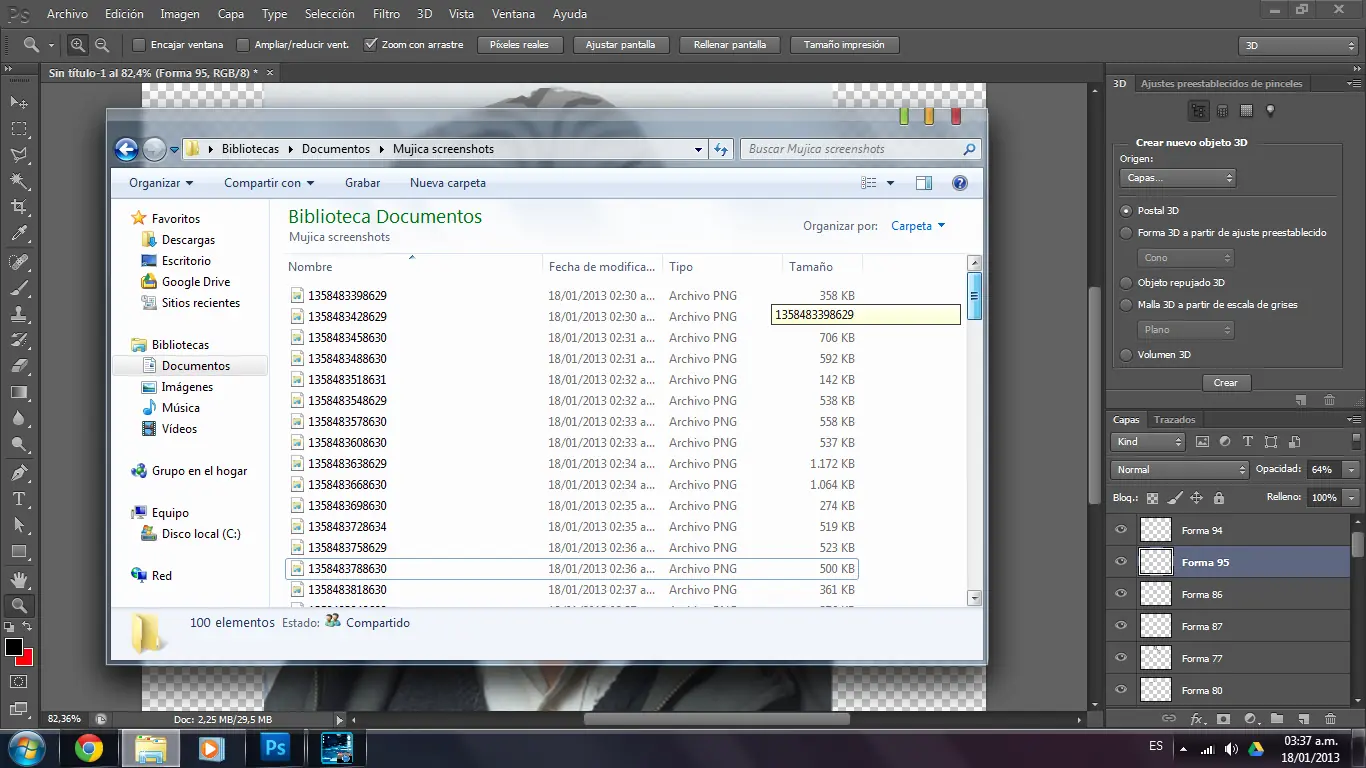The image size is (1366, 768).
Task: Click the delete layer trash icon
Action: coord(1330,719)
